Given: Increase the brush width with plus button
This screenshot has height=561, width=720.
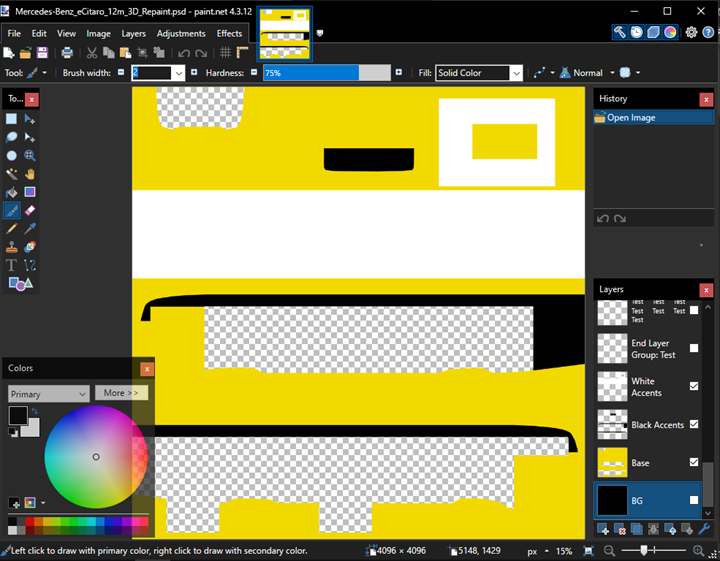Looking at the screenshot, I should pyautogui.click(x=194, y=72).
